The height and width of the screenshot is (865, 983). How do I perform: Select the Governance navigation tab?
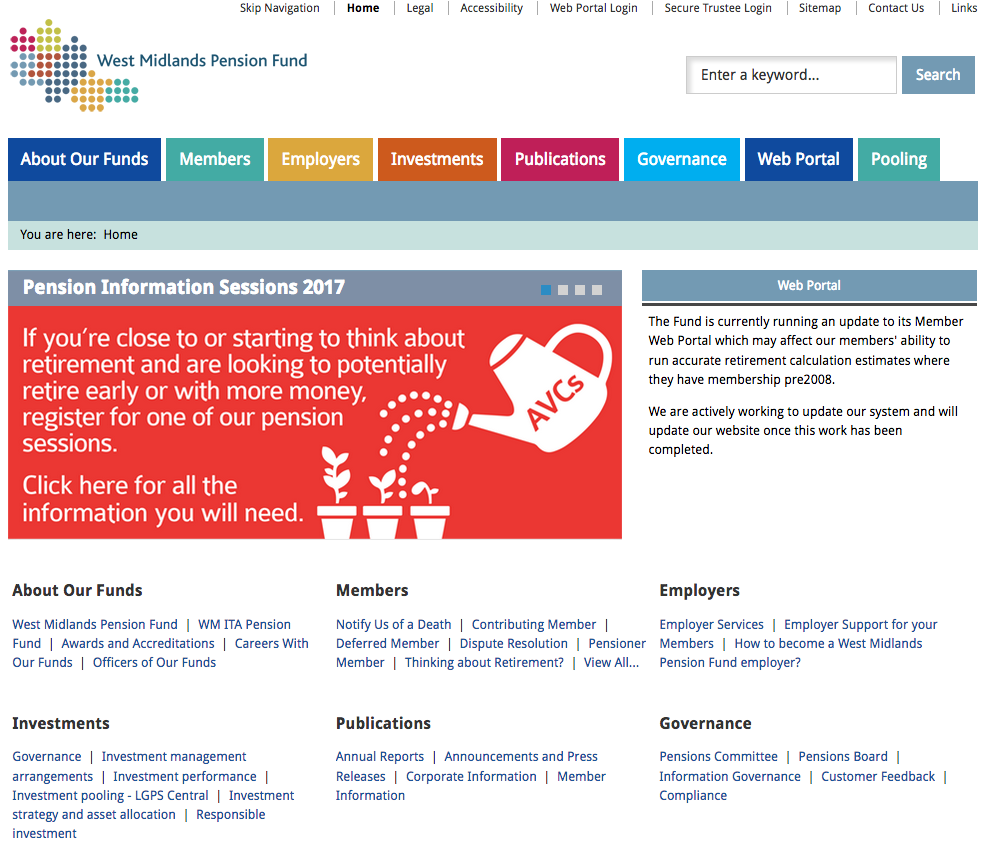point(681,160)
